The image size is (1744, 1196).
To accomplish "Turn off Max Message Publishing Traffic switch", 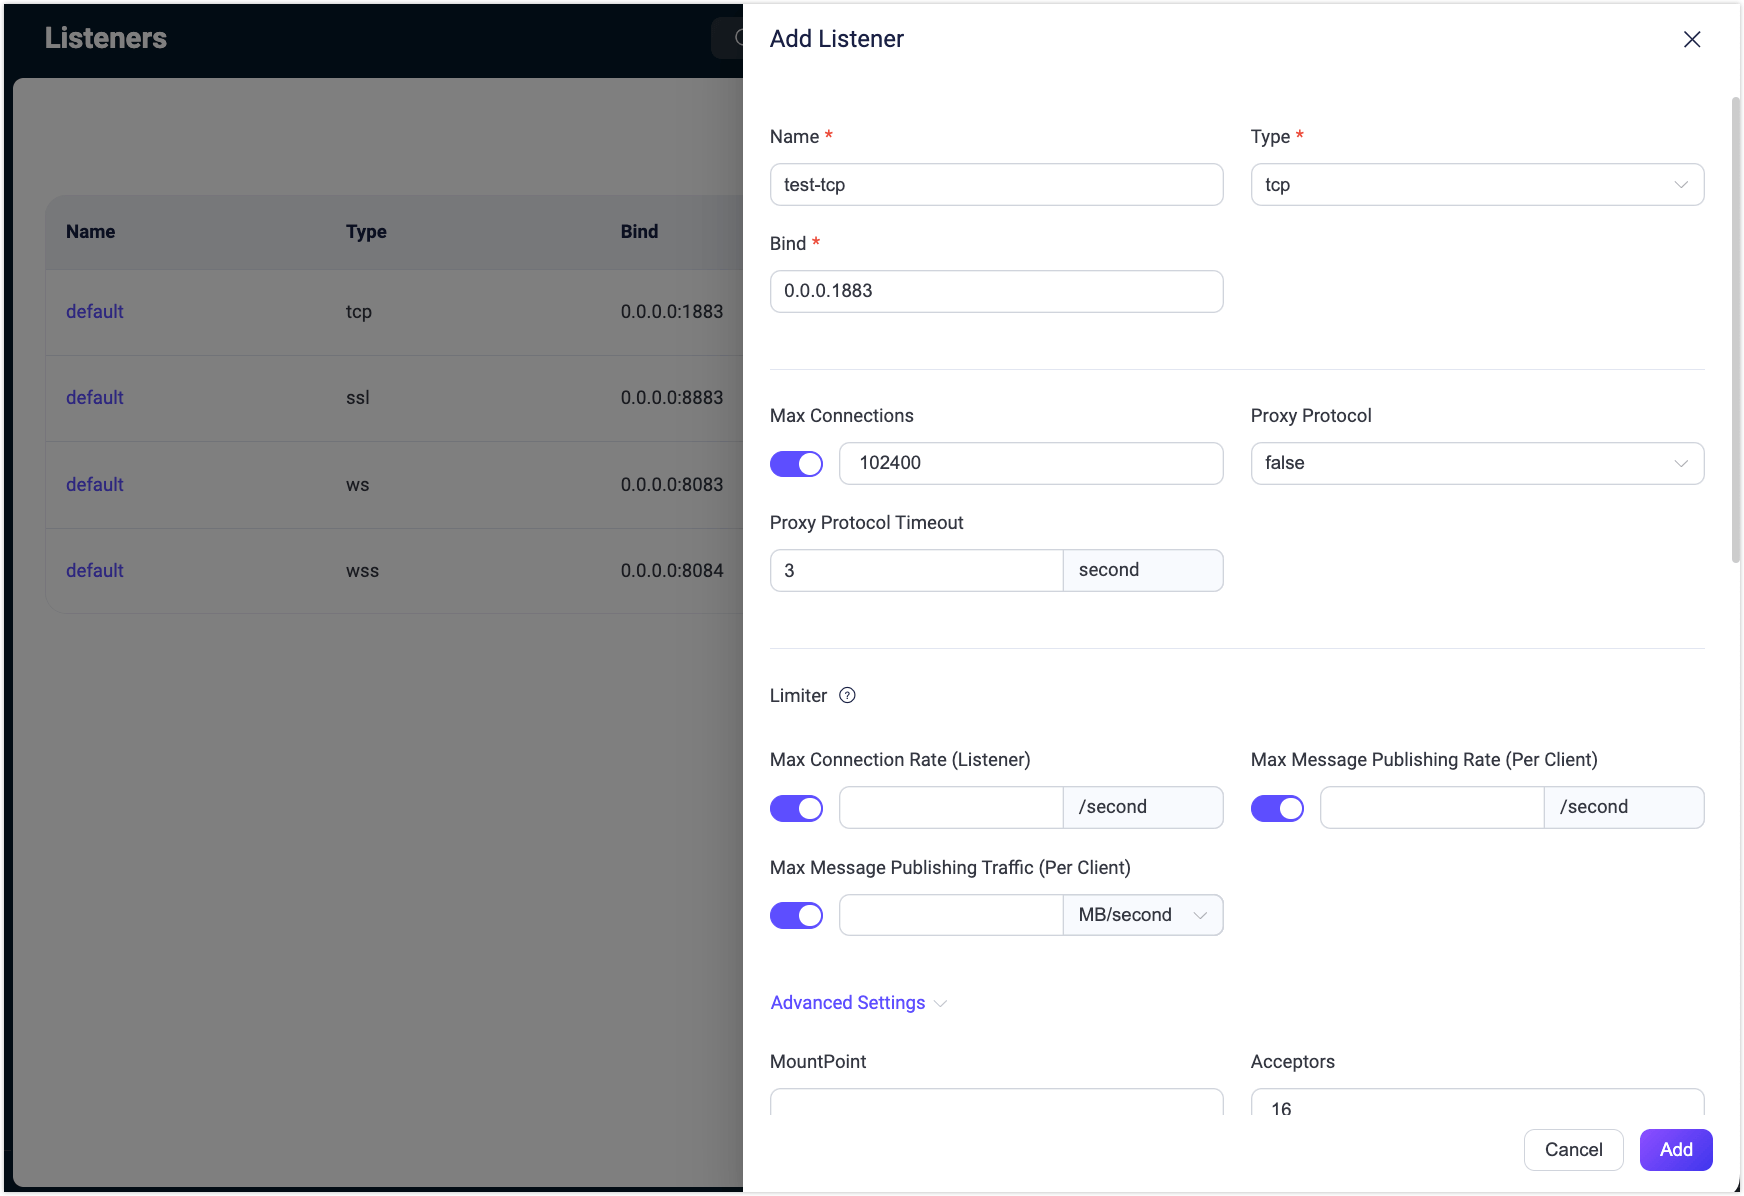I will coord(796,915).
